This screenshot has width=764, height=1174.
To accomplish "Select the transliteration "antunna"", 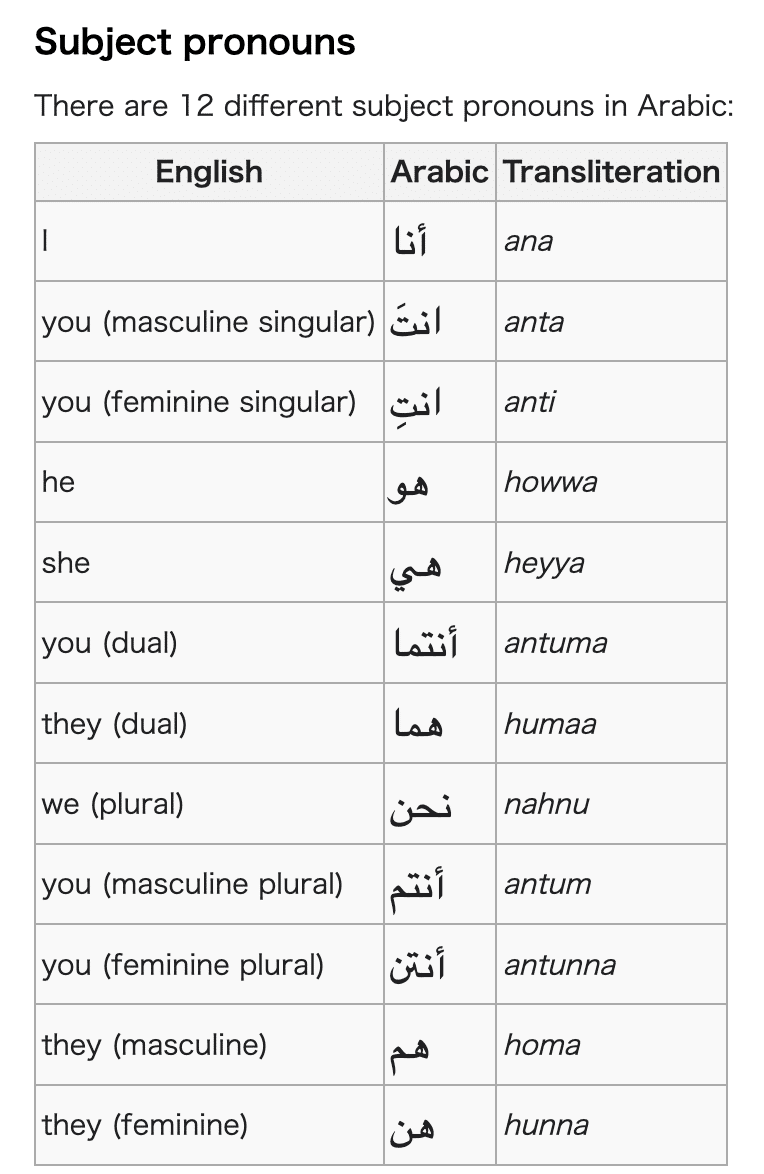I will [x=560, y=965].
